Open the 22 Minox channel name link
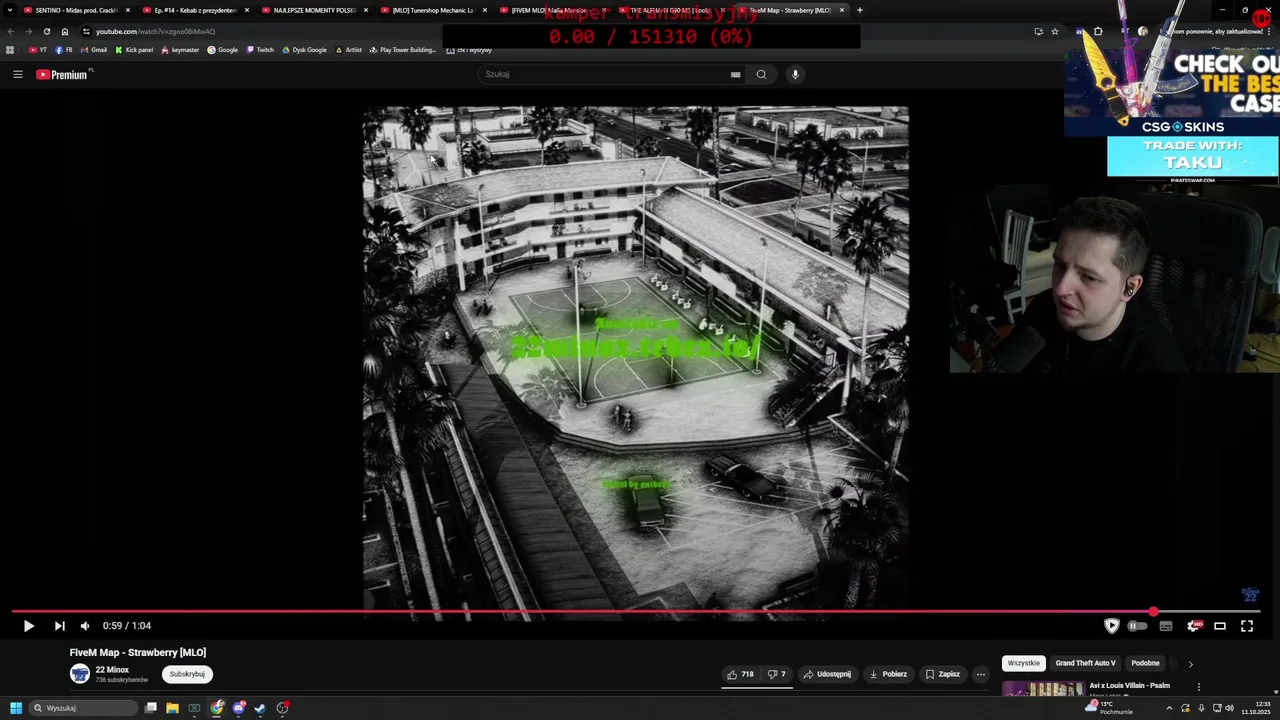This screenshot has height=720, width=1280. tap(112, 670)
